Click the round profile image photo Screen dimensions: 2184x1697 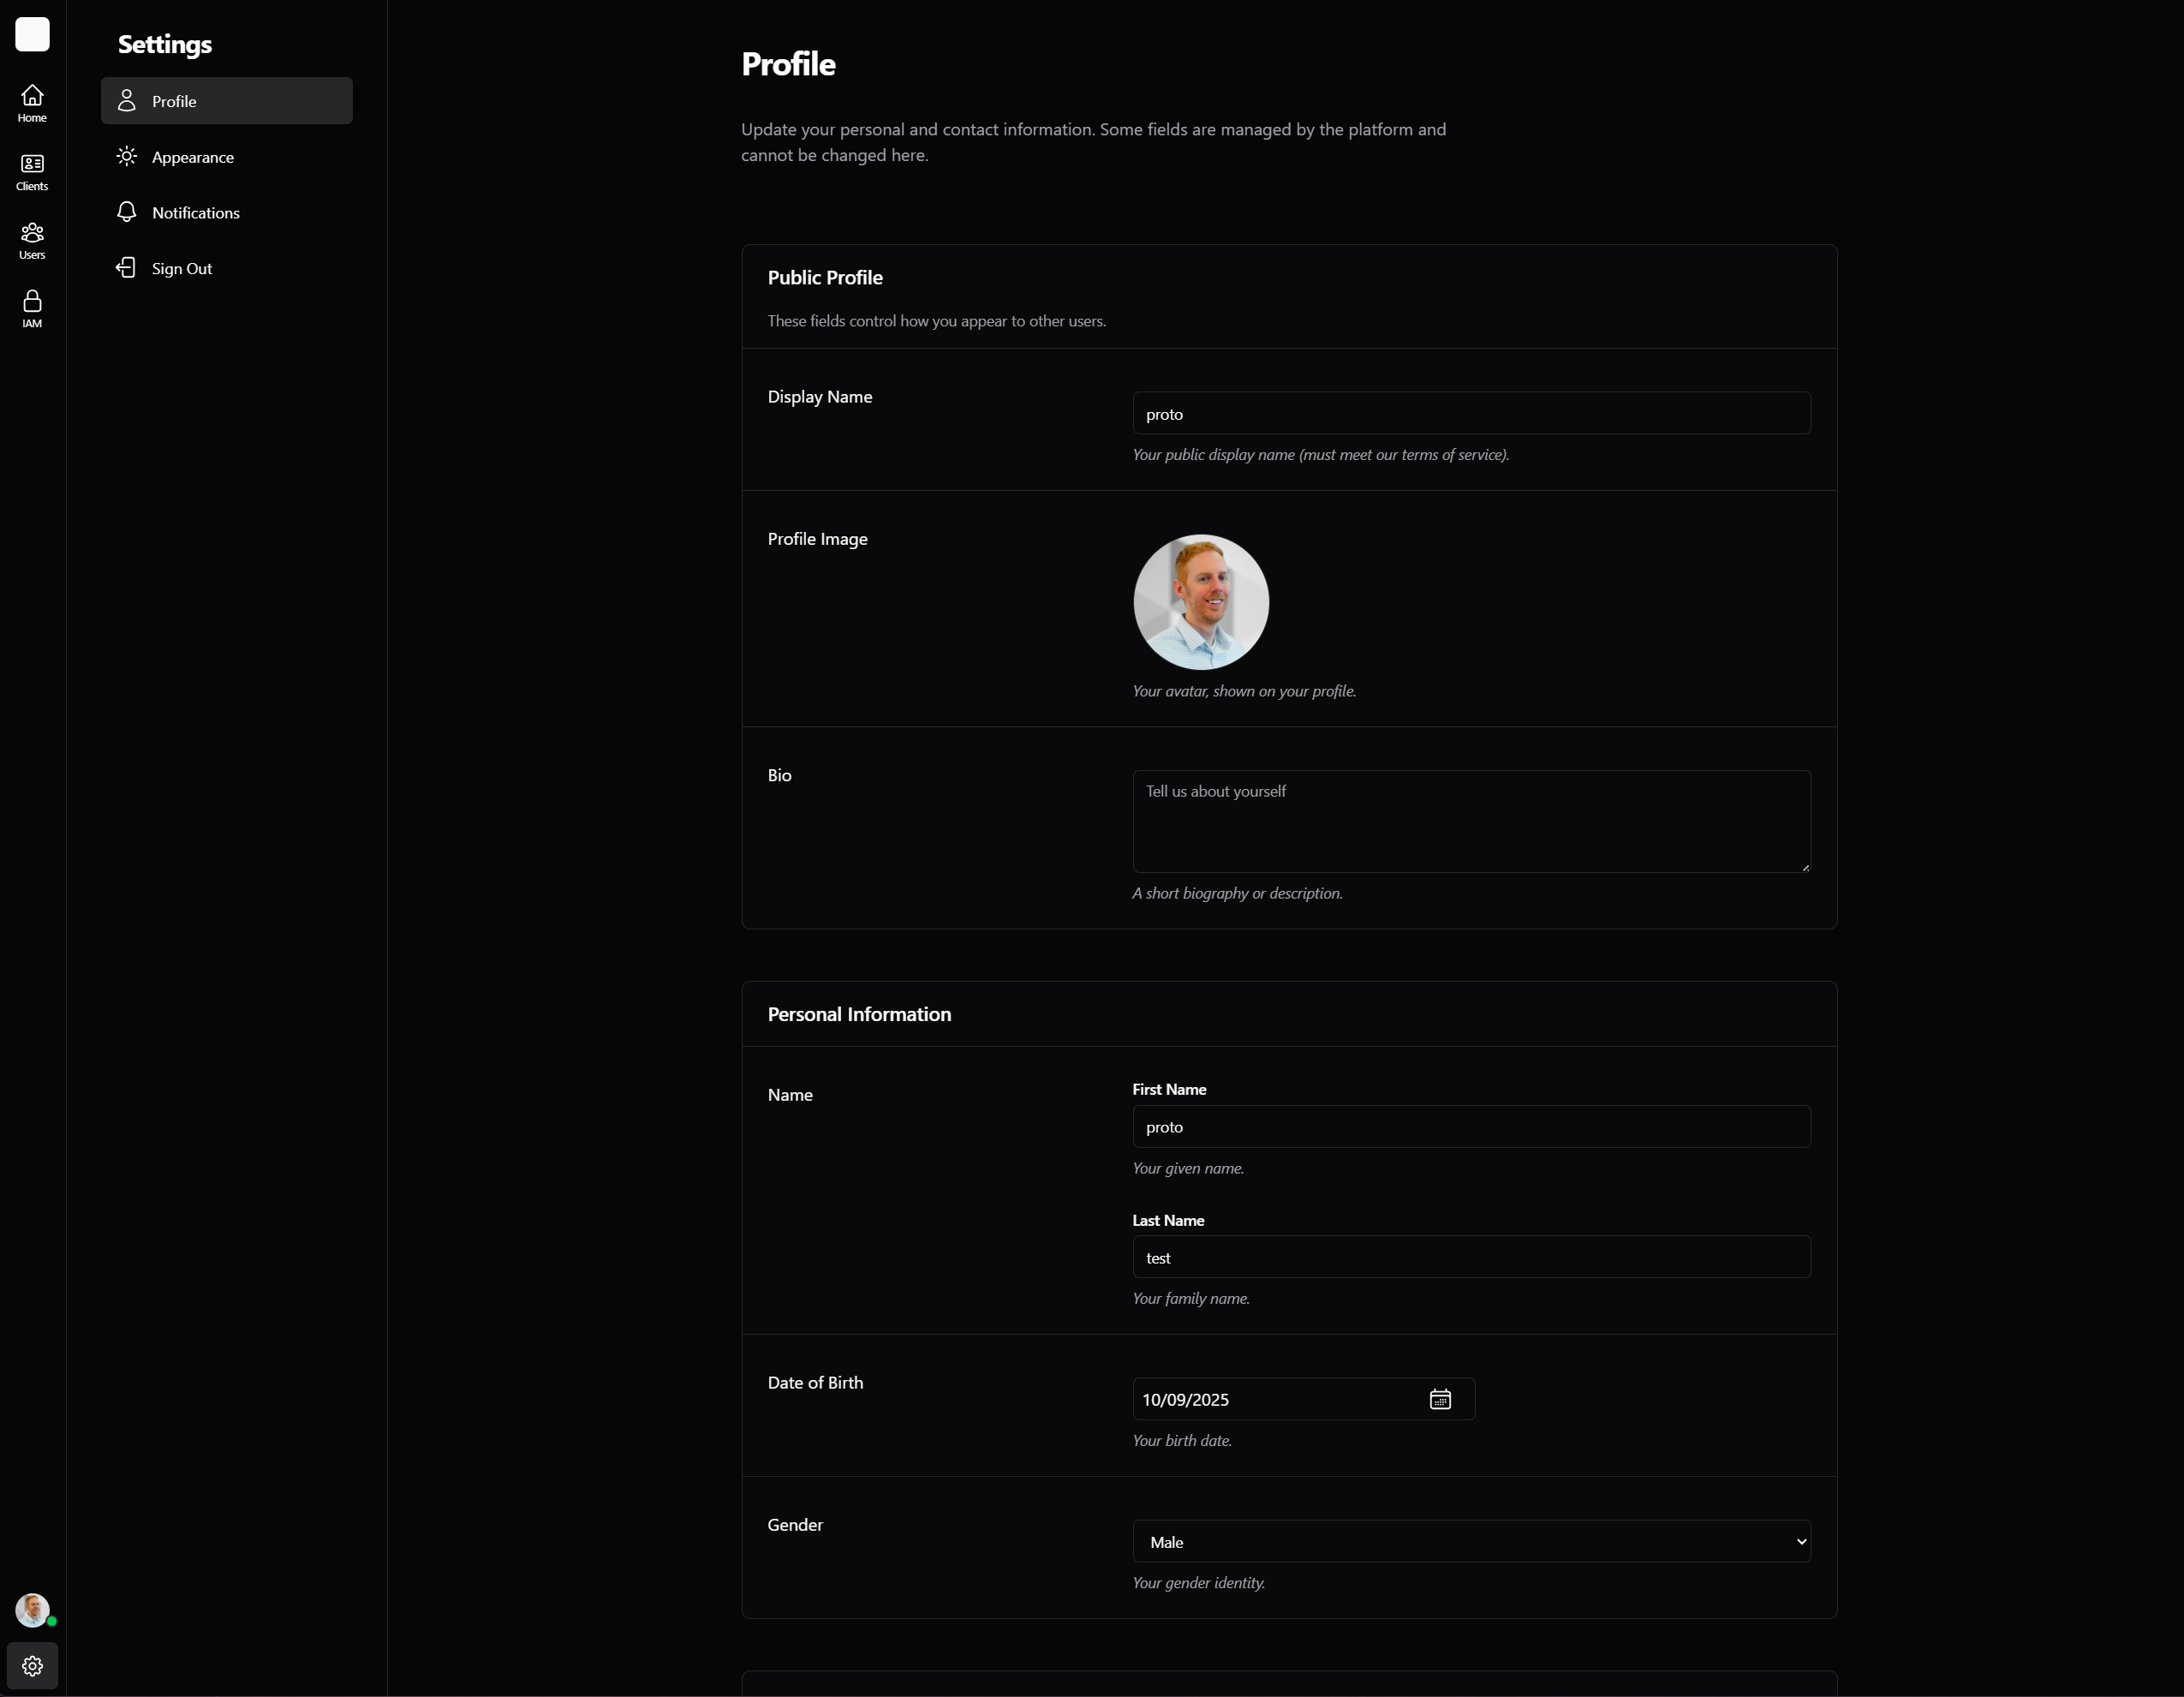[1200, 601]
